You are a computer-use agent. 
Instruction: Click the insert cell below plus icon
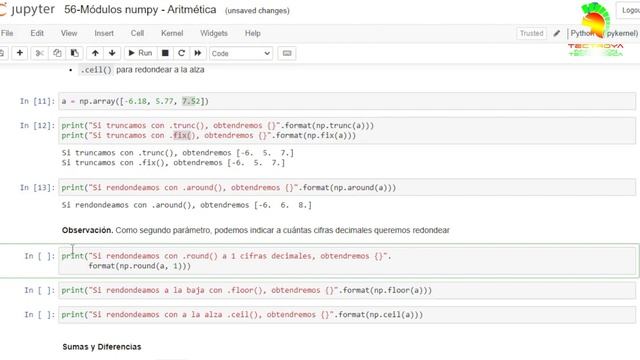click(20, 53)
